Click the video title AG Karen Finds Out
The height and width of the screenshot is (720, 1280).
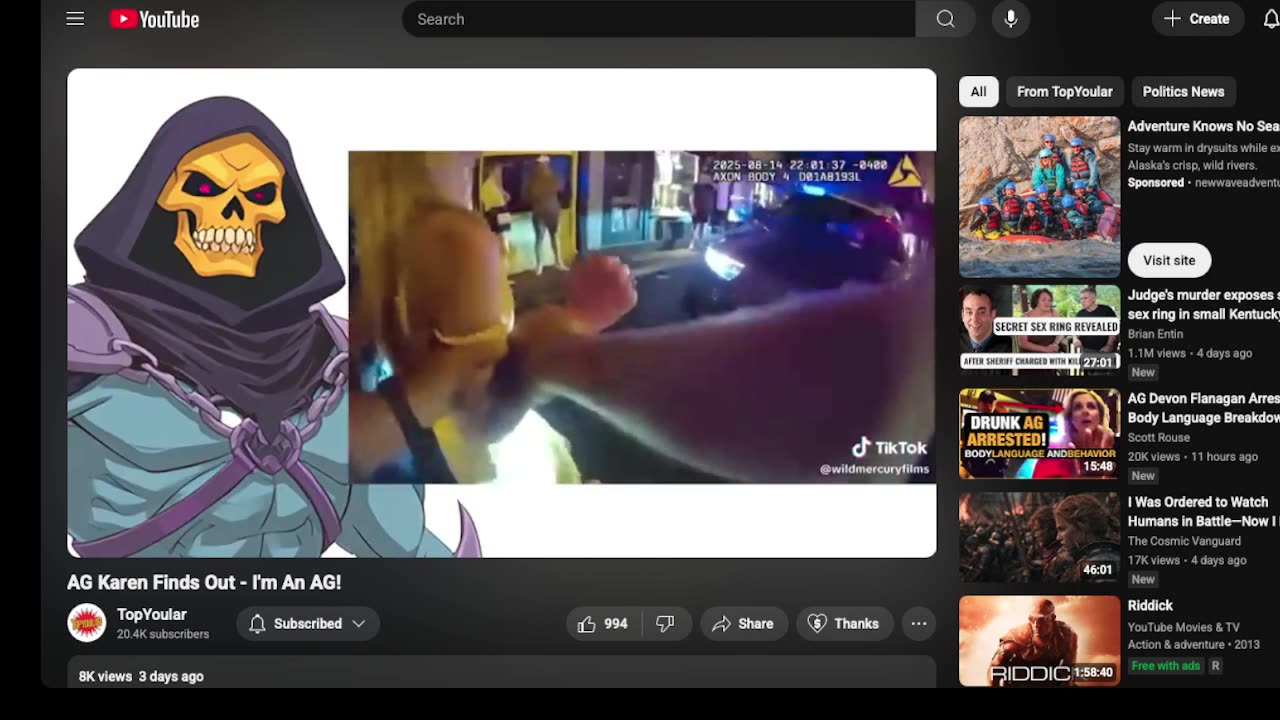pyautogui.click(x=204, y=582)
